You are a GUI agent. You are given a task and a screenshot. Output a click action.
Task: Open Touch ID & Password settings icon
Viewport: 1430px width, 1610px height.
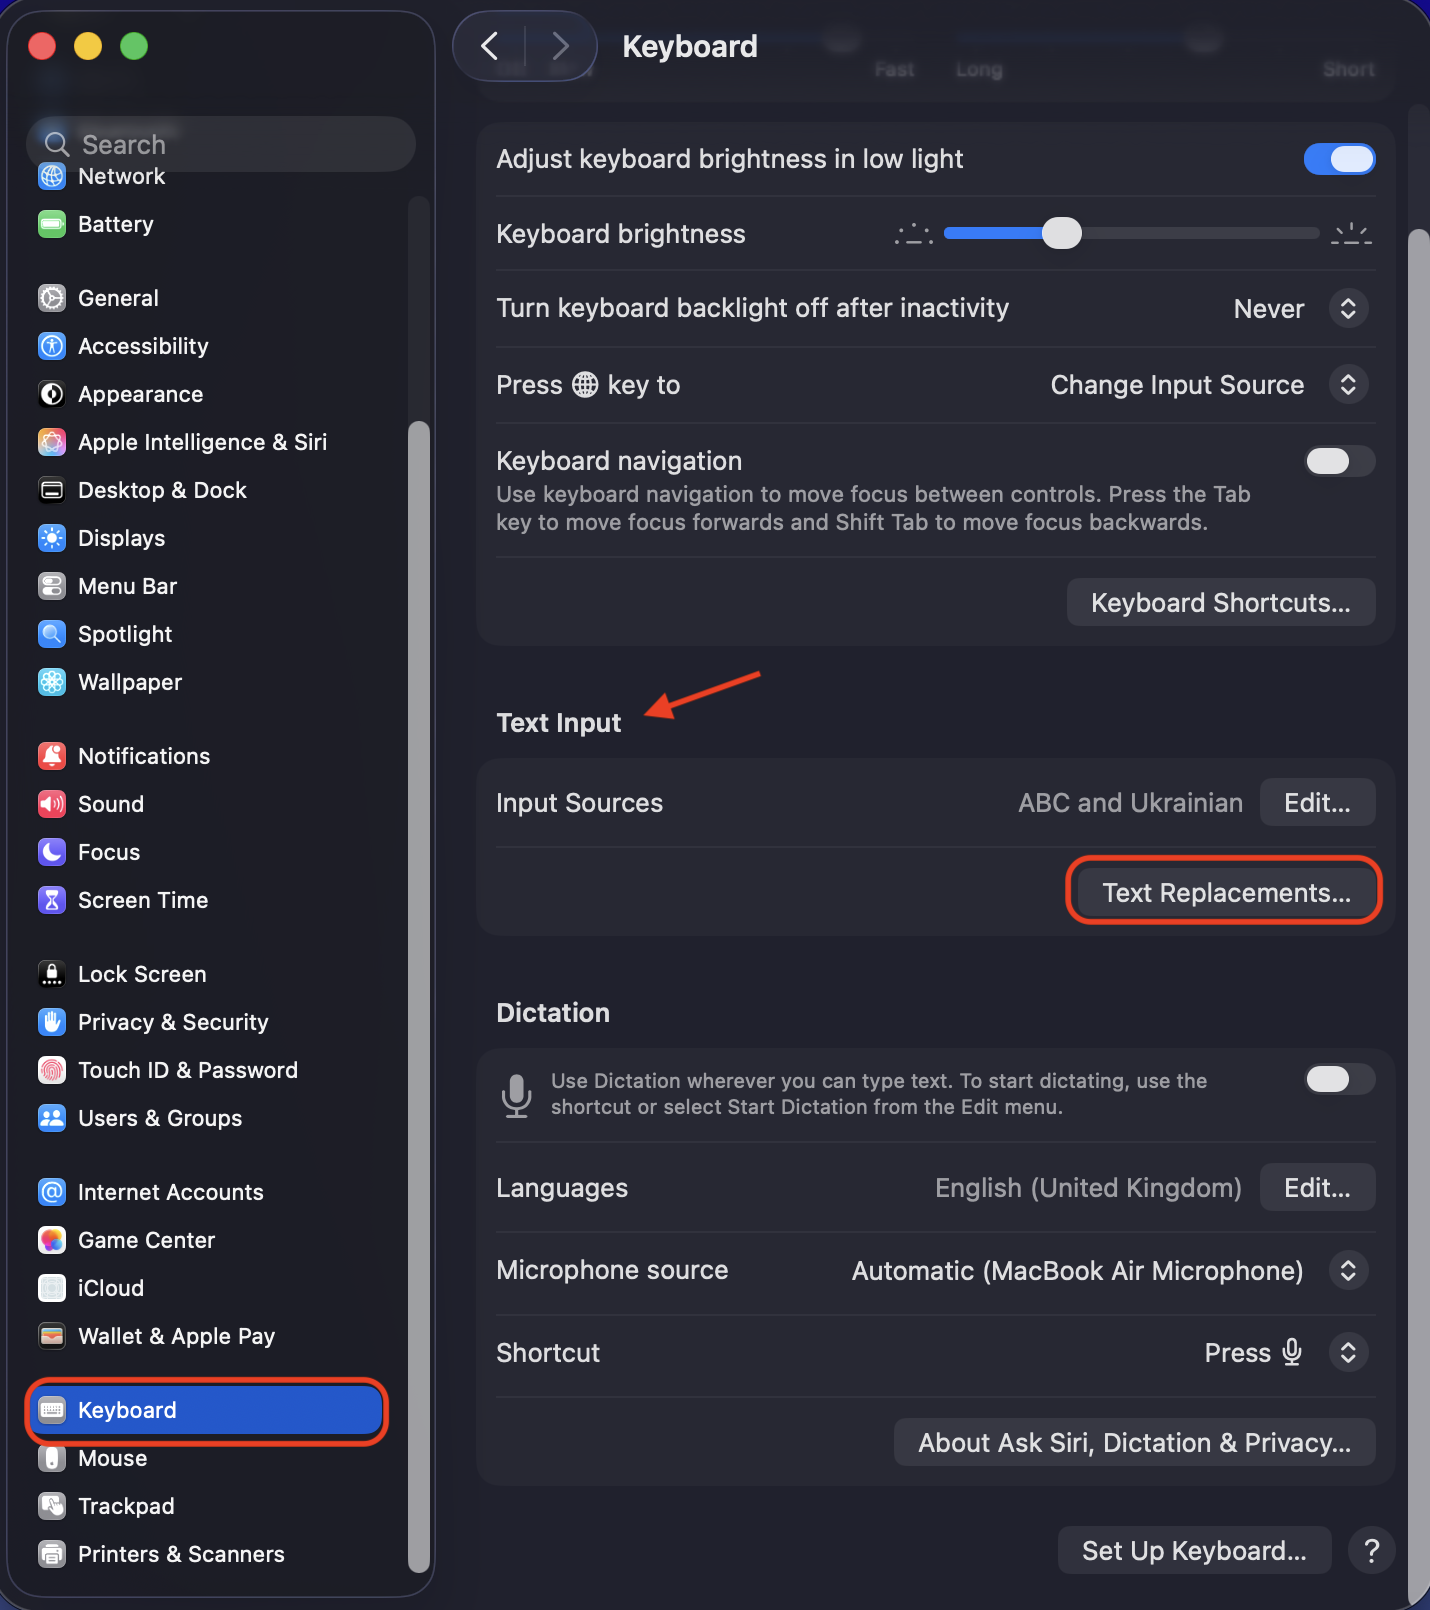[x=52, y=1070]
